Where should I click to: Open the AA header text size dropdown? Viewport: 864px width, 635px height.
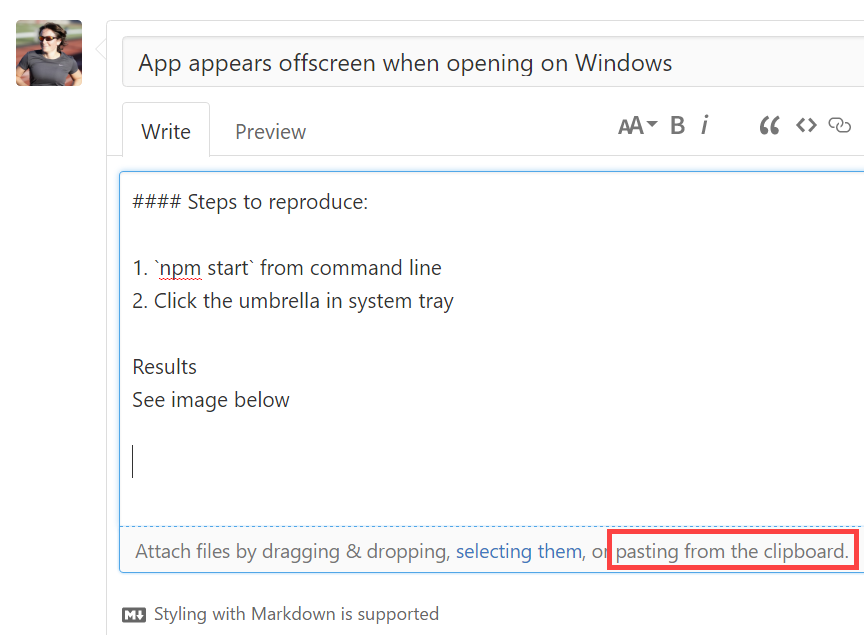pos(637,126)
